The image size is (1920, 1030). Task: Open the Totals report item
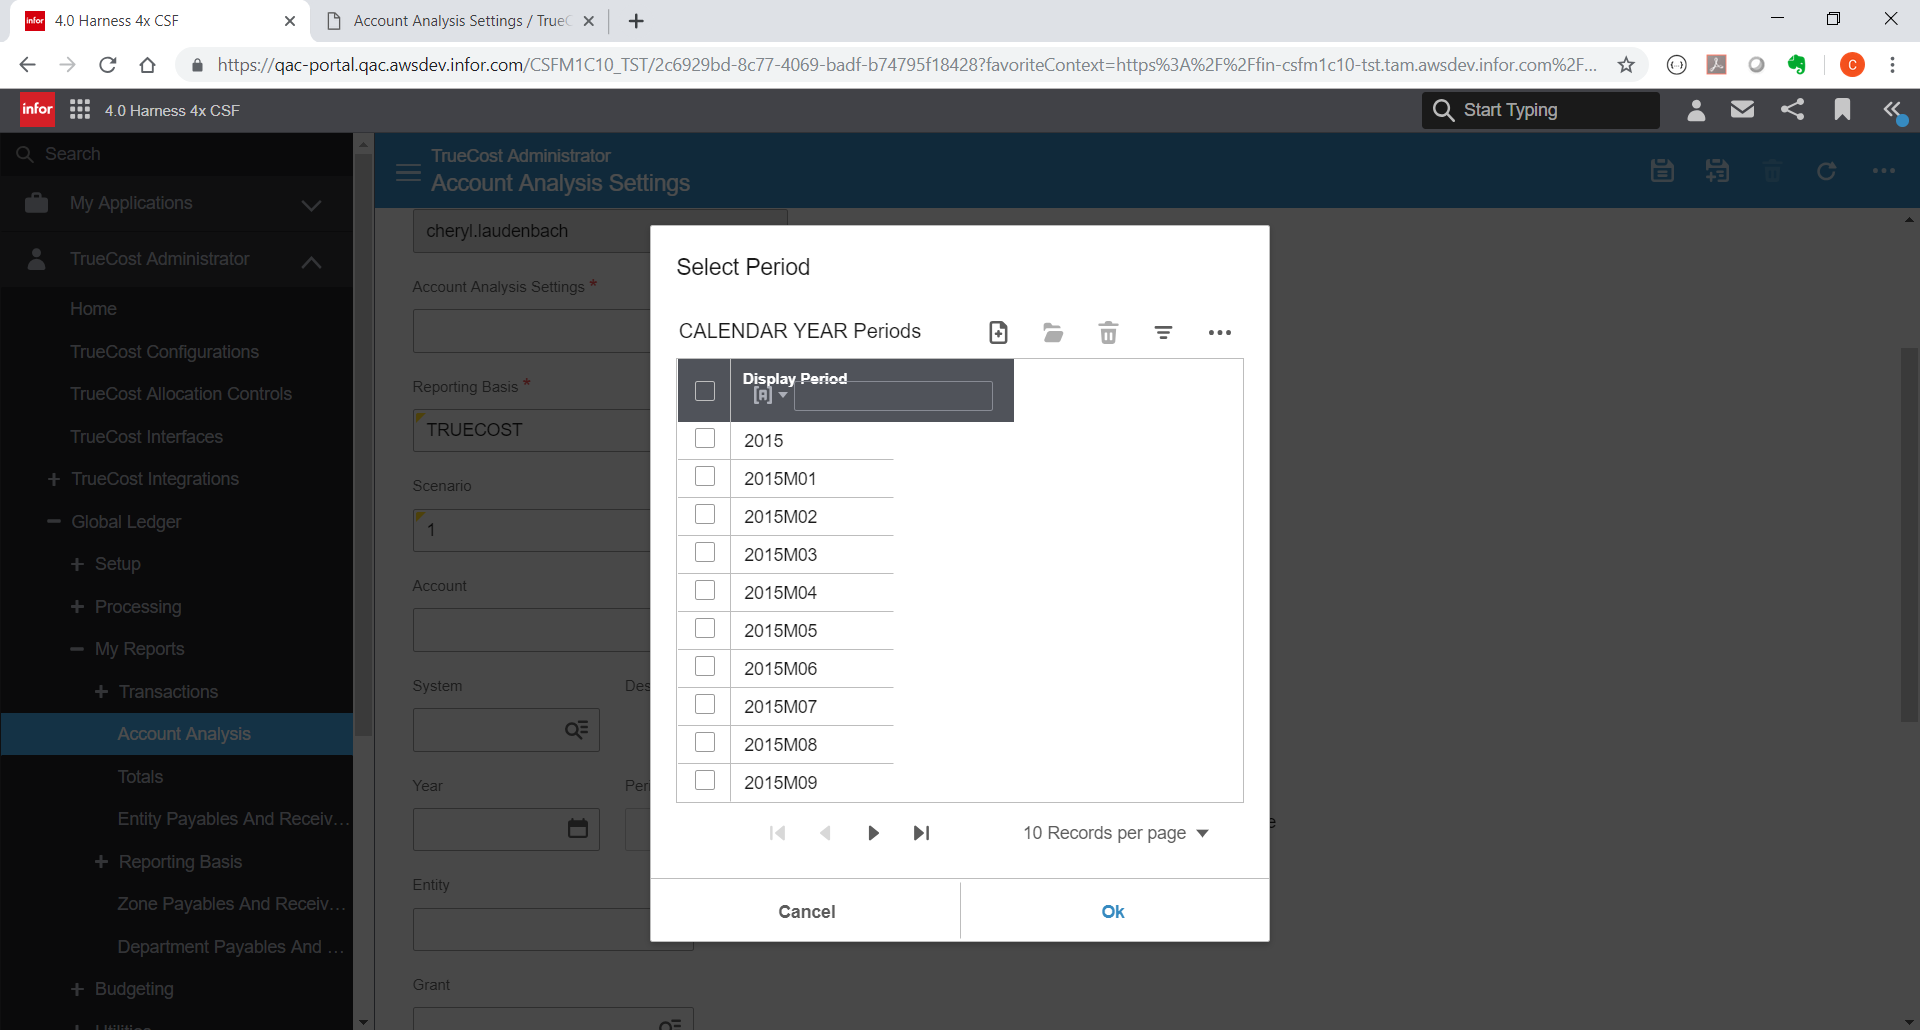pos(140,777)
